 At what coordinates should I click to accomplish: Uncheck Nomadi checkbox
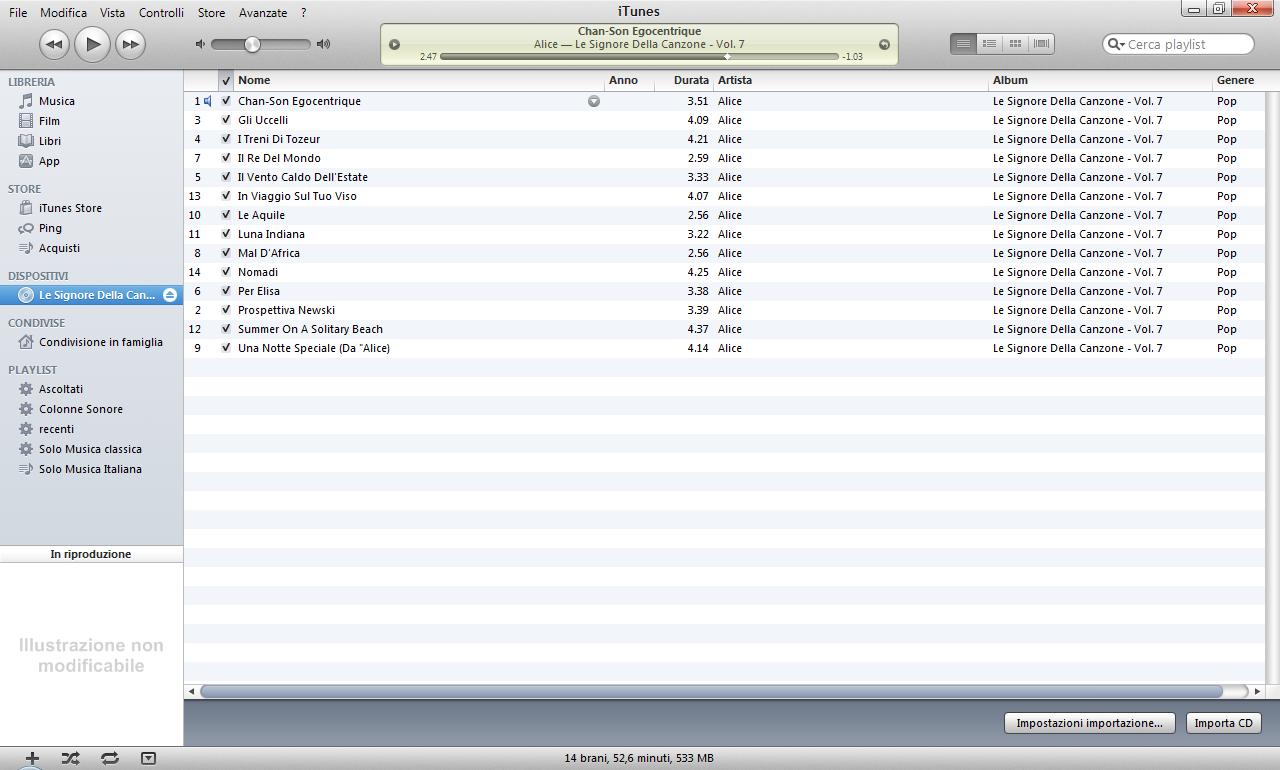click(226, 272)
